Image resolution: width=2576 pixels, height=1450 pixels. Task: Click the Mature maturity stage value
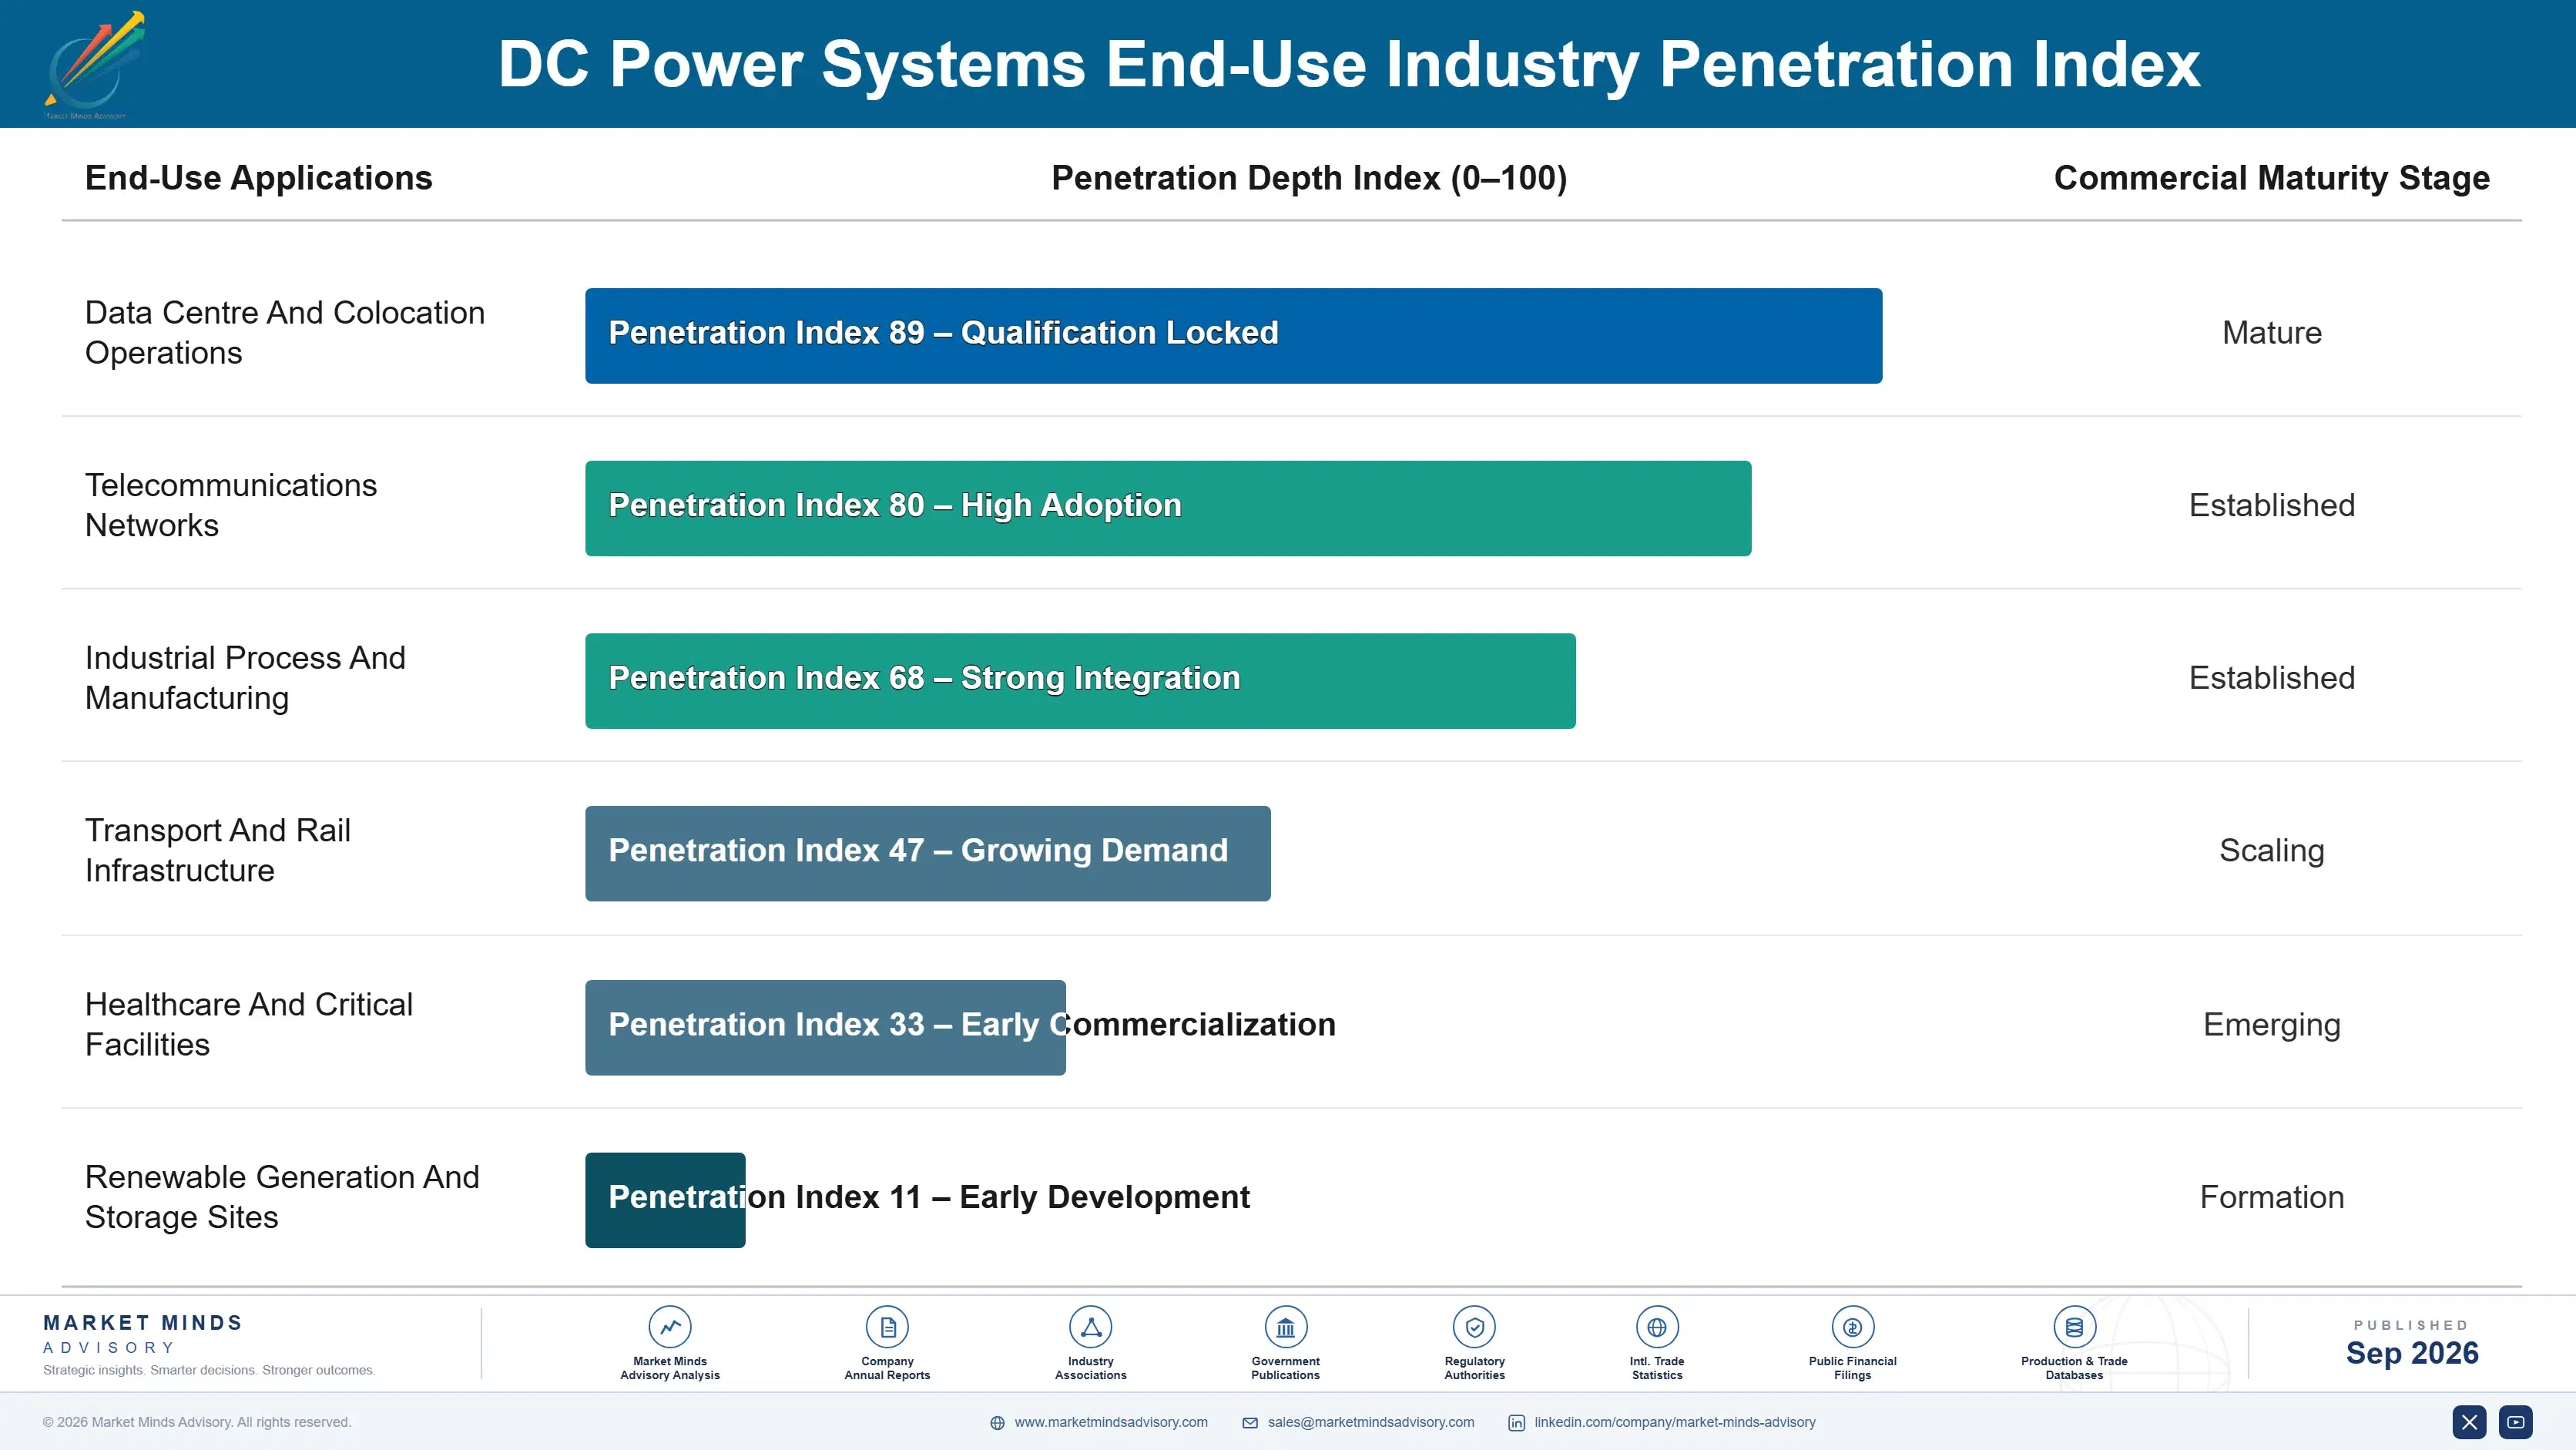point(2271,332)
